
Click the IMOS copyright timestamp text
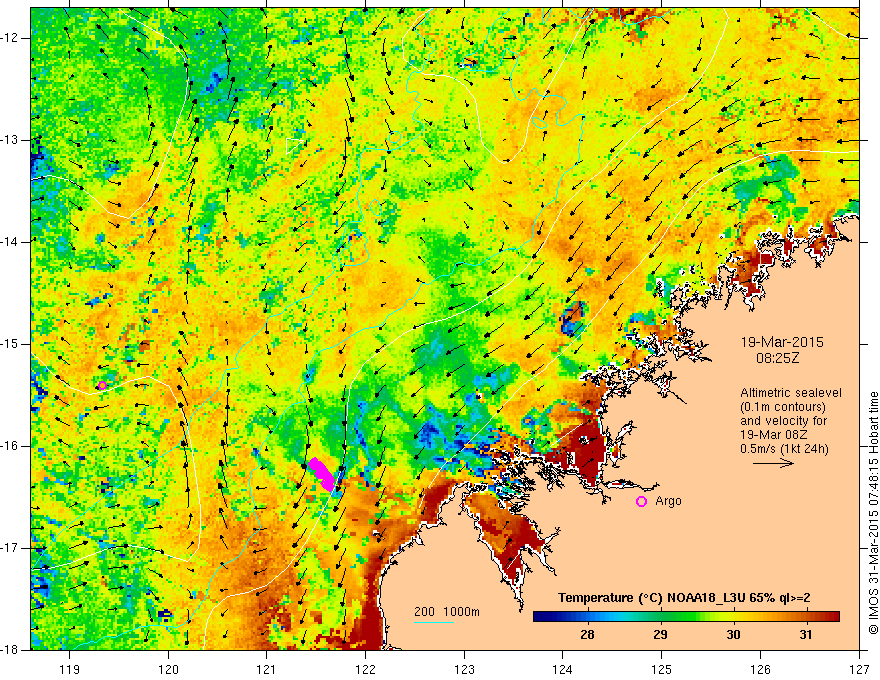click(x=873, y=512)
